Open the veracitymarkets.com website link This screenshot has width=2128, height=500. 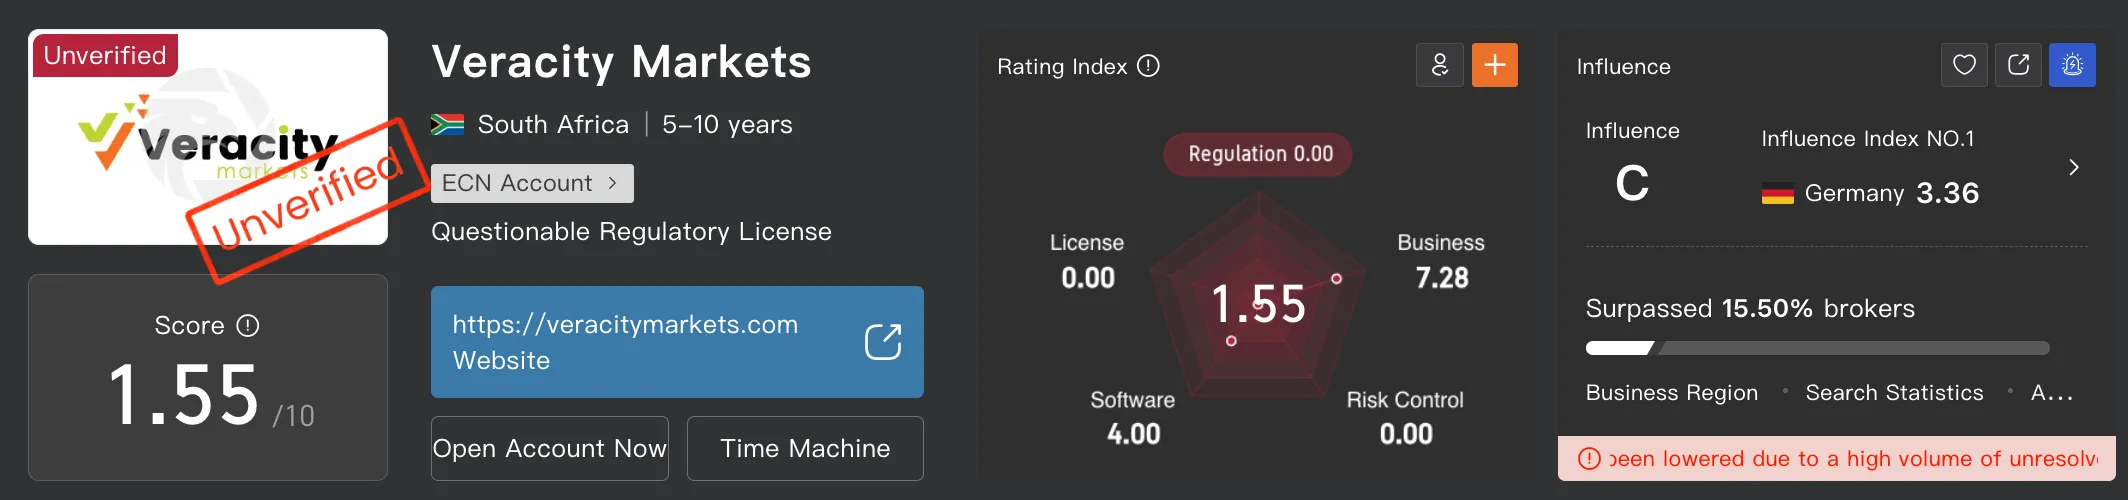click(677, 342)
